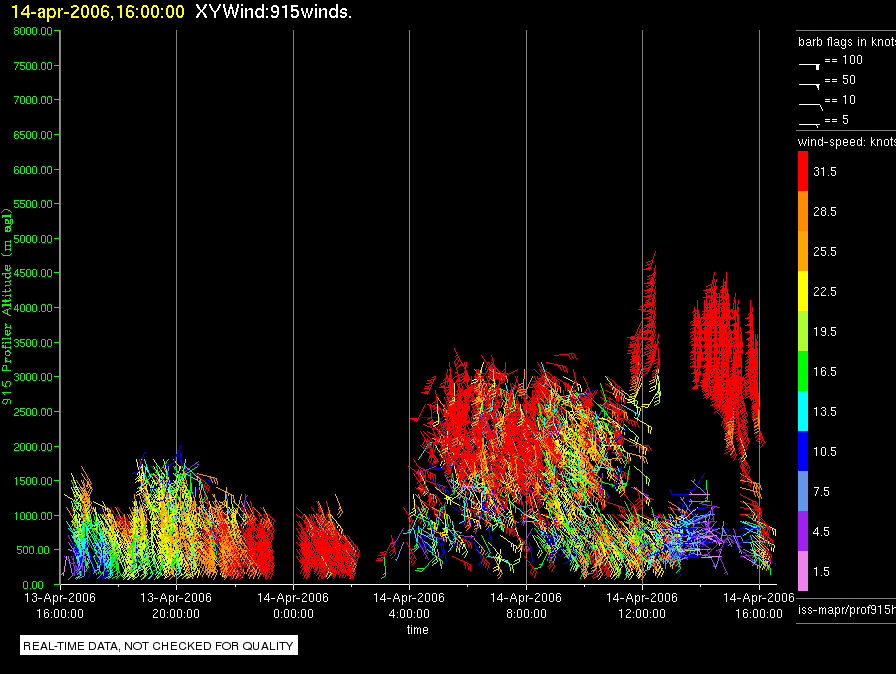The width and height of the screenshot is (896, 674).
Task: Click the 13-Apr-2006 20:00:00 time axis marker
Action: (x=176, y=605)
